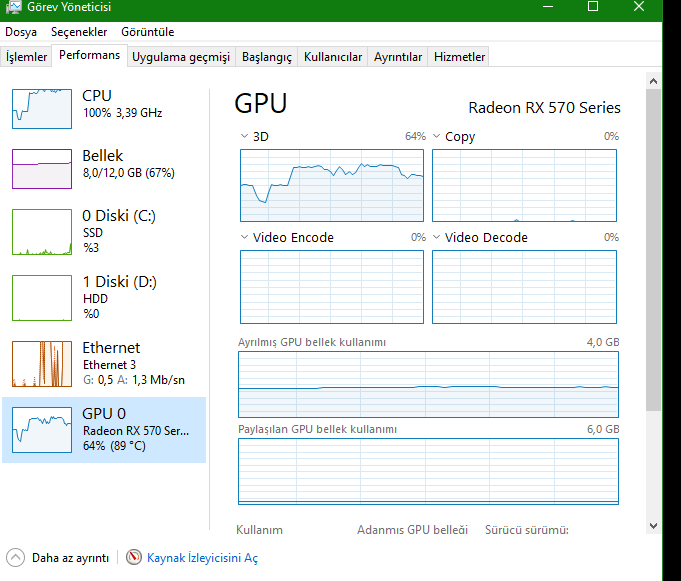681x581 pixels.
Task: Select the CPU 100% 3,39 GHz entry
Action: [104, 109]
